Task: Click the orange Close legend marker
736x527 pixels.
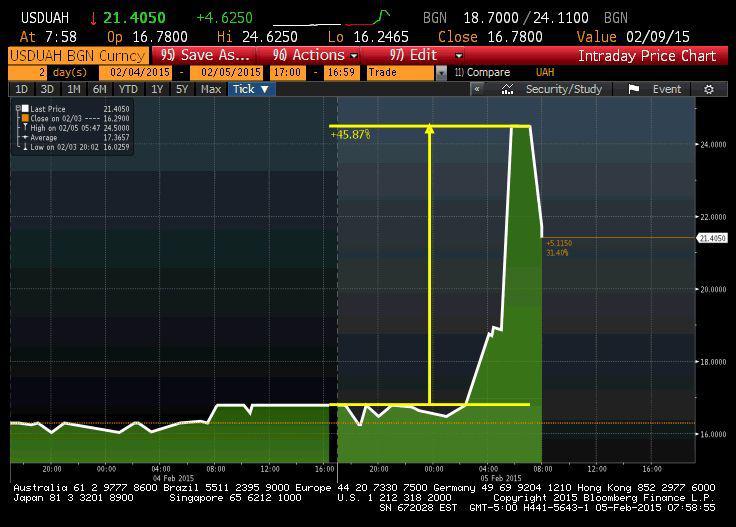Action: click(x=26, y=118)
